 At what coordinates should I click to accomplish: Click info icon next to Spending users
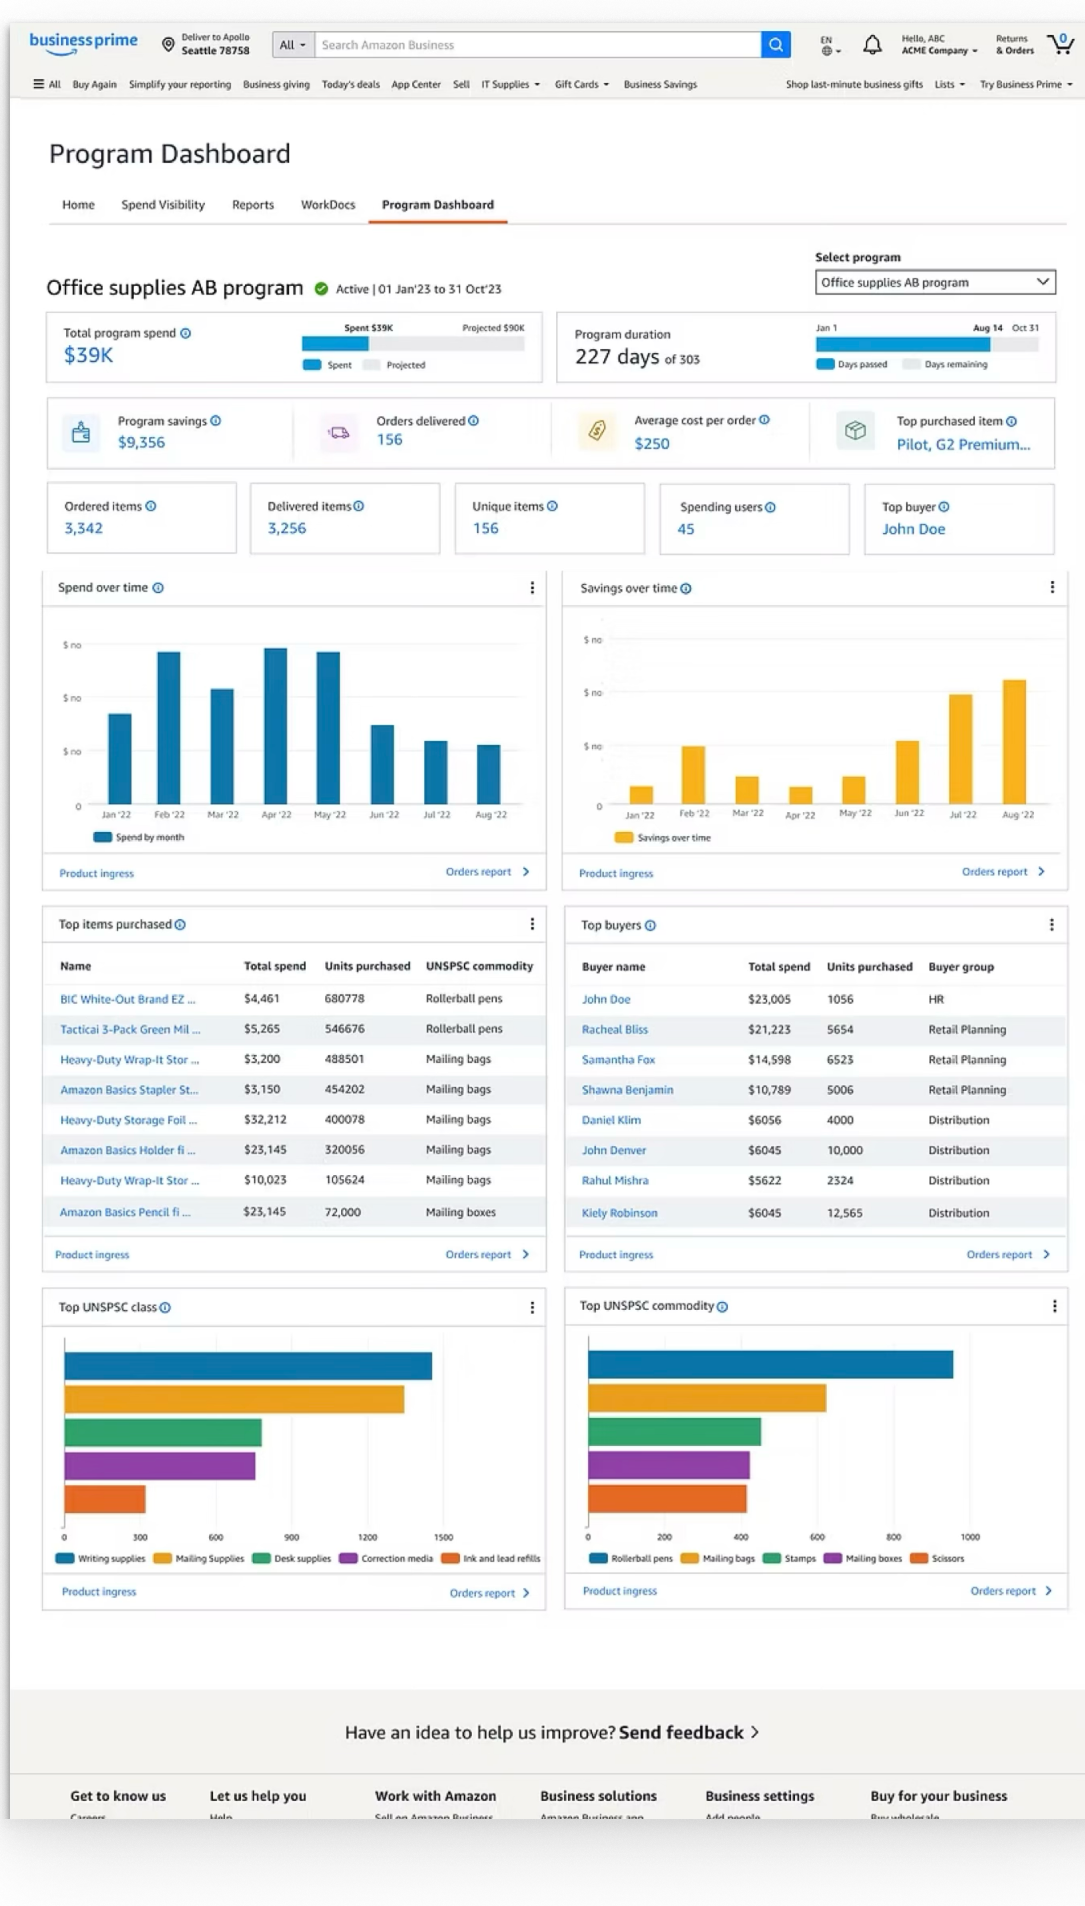click(770, 507)
